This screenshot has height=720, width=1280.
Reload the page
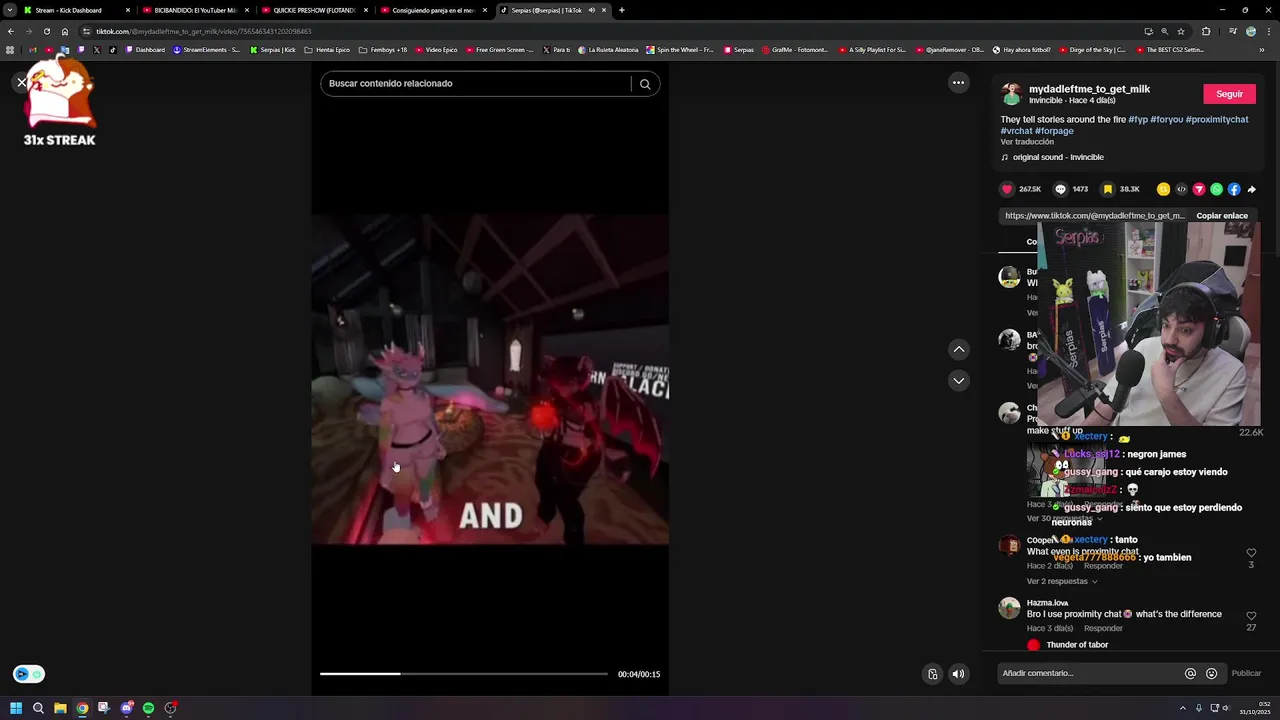coord(46,31)
